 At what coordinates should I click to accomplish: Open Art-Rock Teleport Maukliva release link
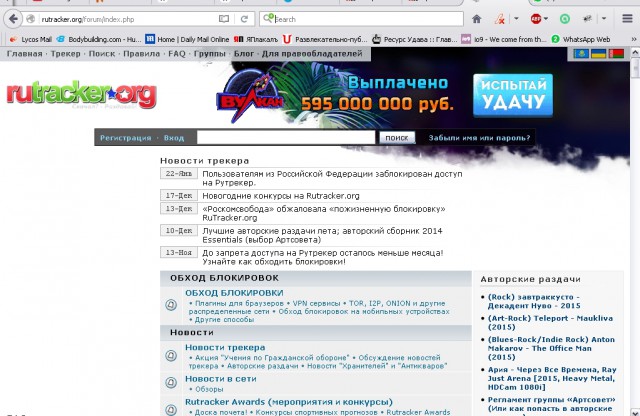[550, 323]
